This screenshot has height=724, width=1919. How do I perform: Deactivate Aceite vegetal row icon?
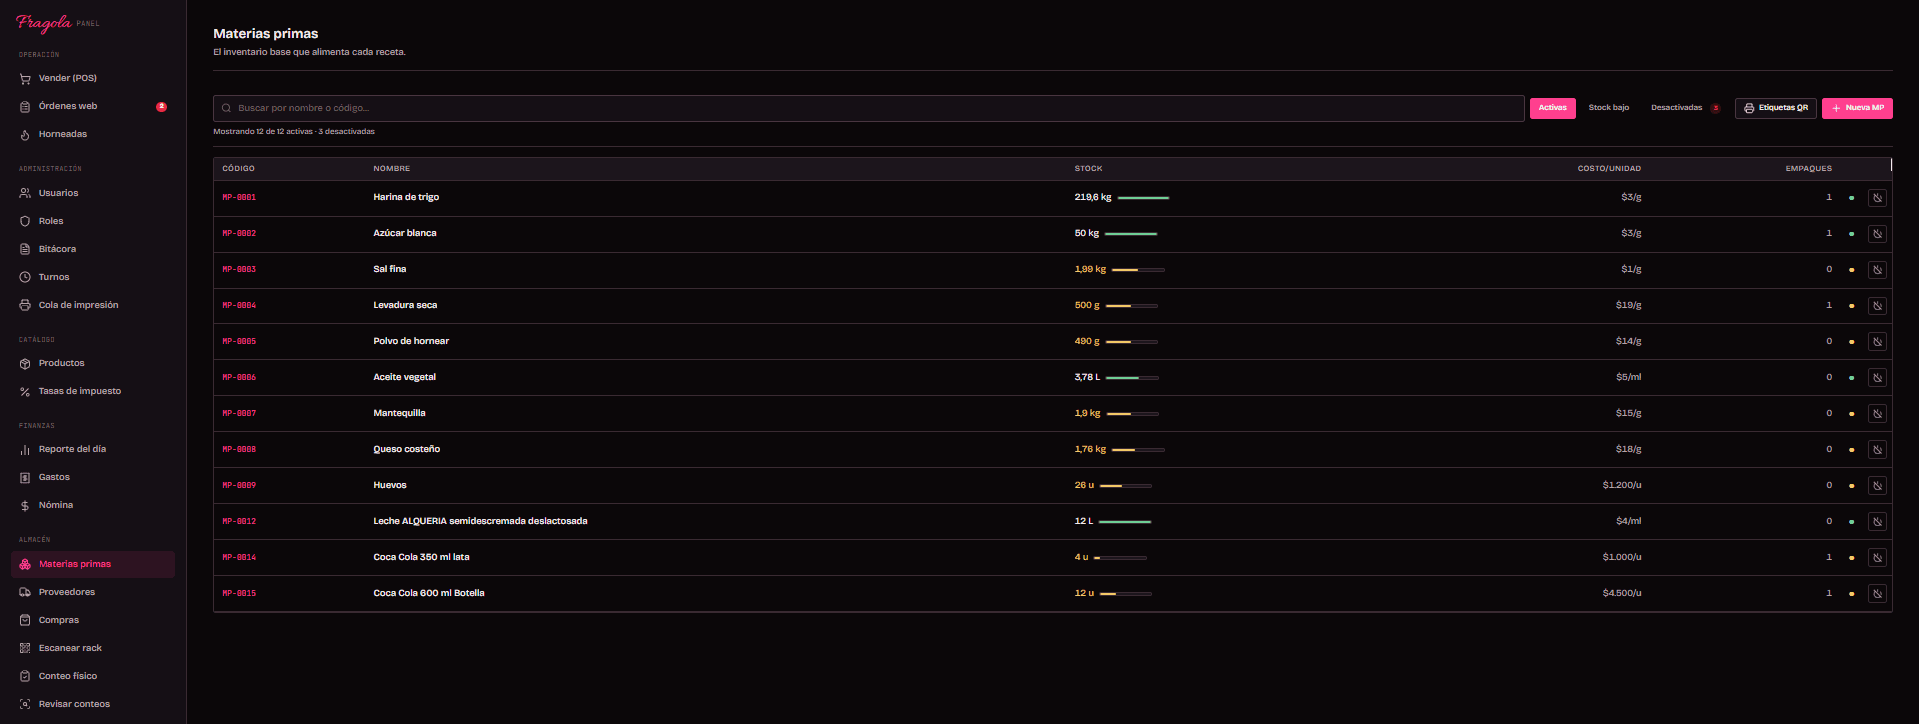coord(1877,378)
